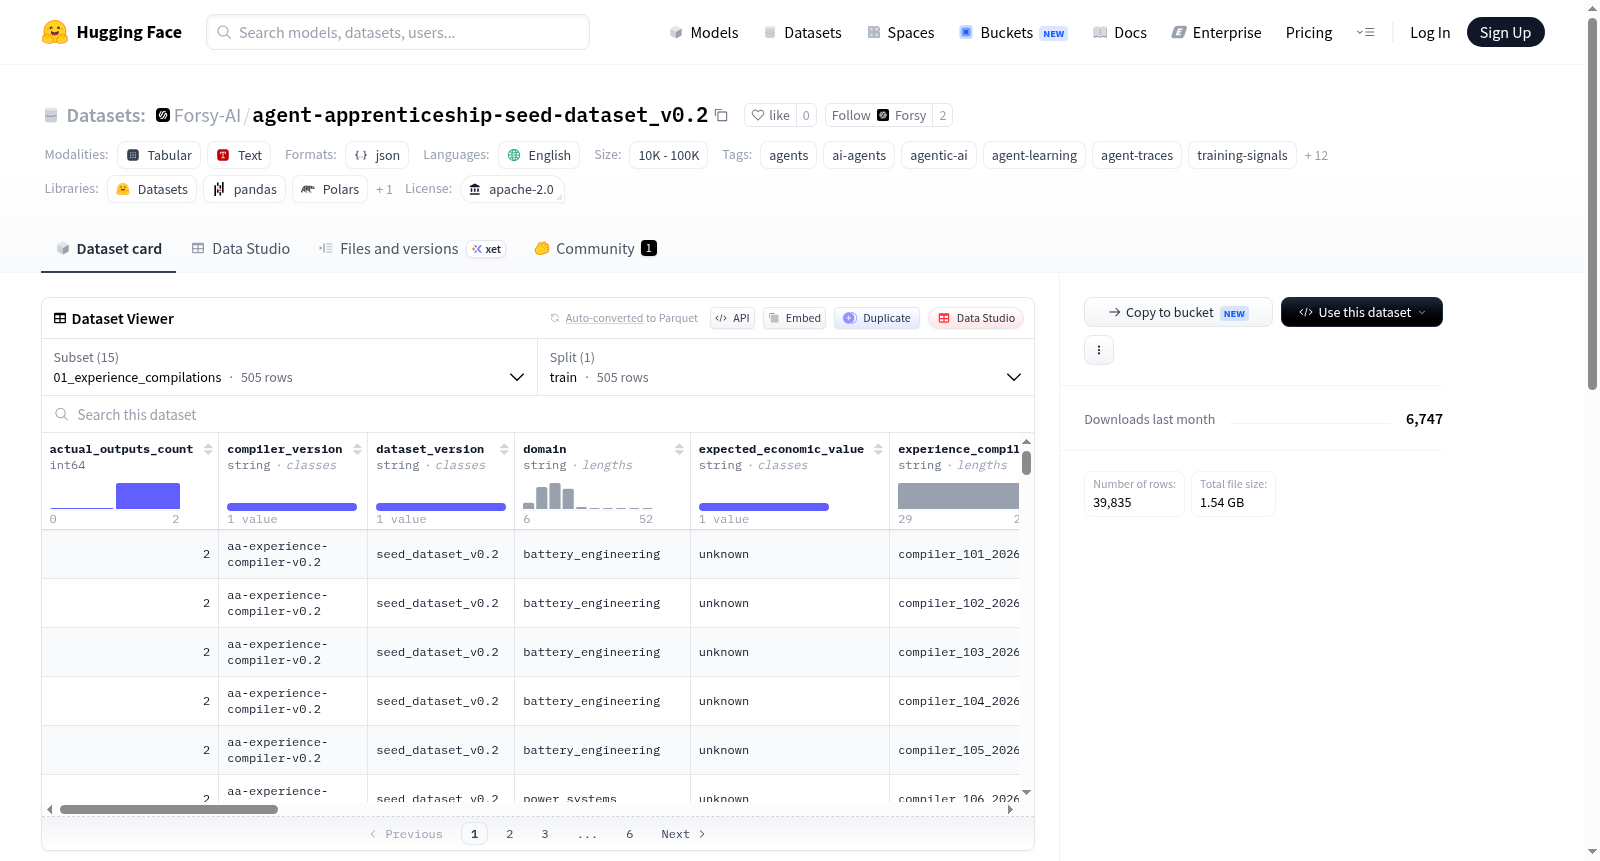Click the Duplicate button

pos(877,318)
